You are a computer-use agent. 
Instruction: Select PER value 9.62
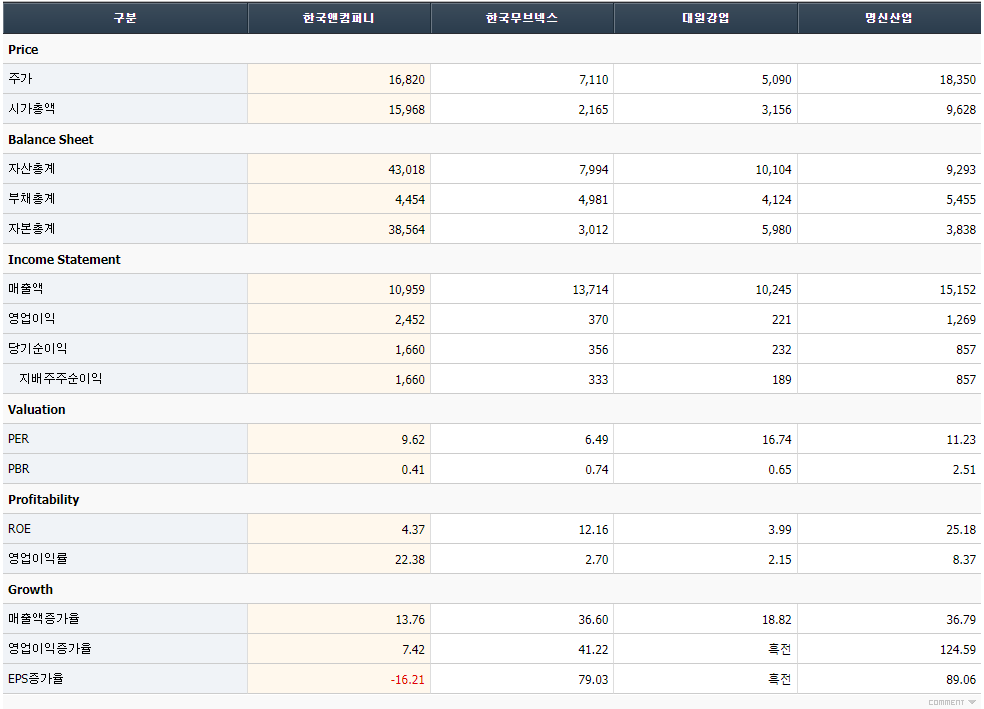tap(413, 440)
